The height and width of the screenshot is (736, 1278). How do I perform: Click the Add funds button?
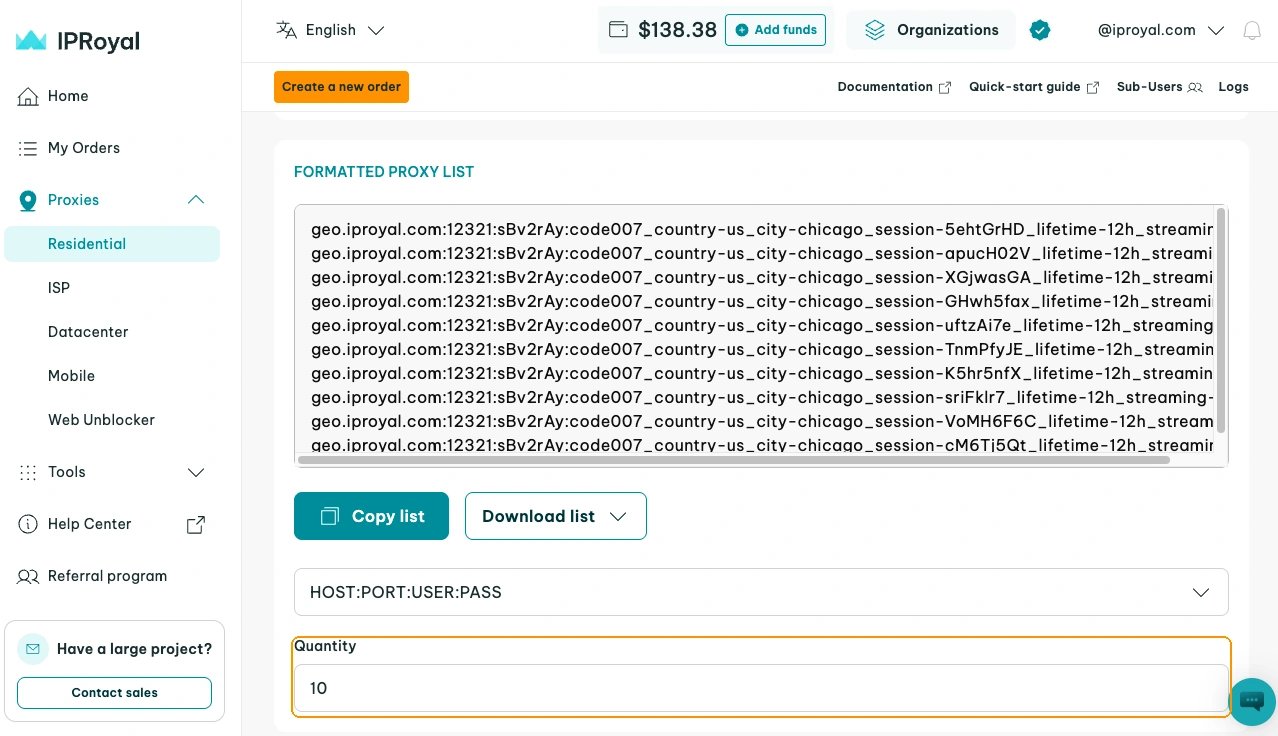(775, 30)
